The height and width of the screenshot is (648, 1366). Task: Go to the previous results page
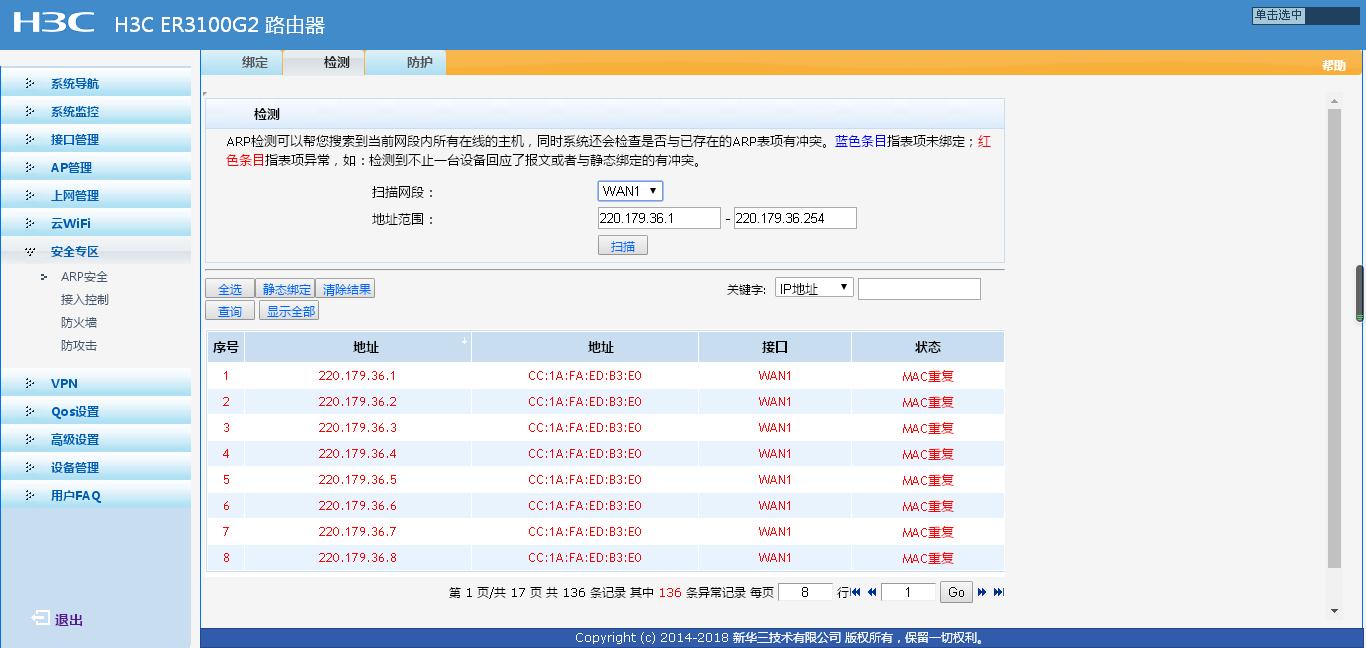click(x=872, y=592)
